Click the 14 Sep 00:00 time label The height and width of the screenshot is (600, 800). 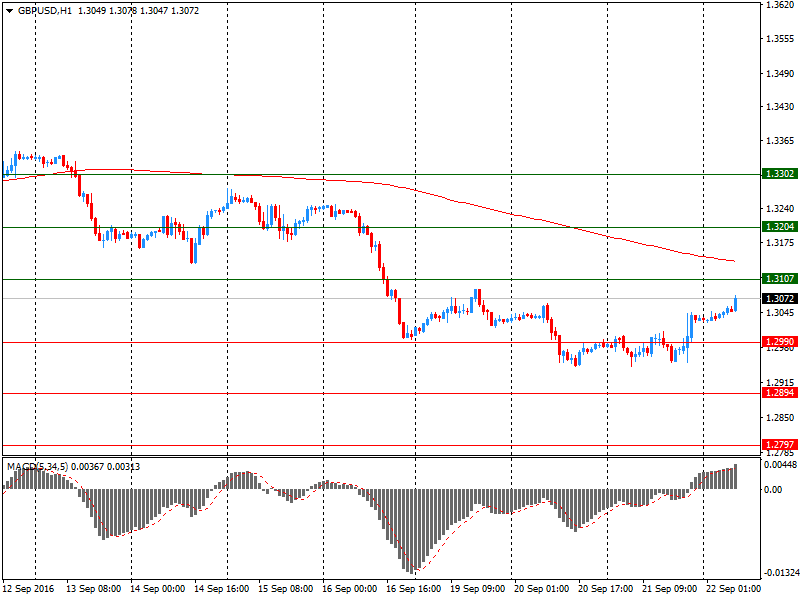tap(158, 589)
